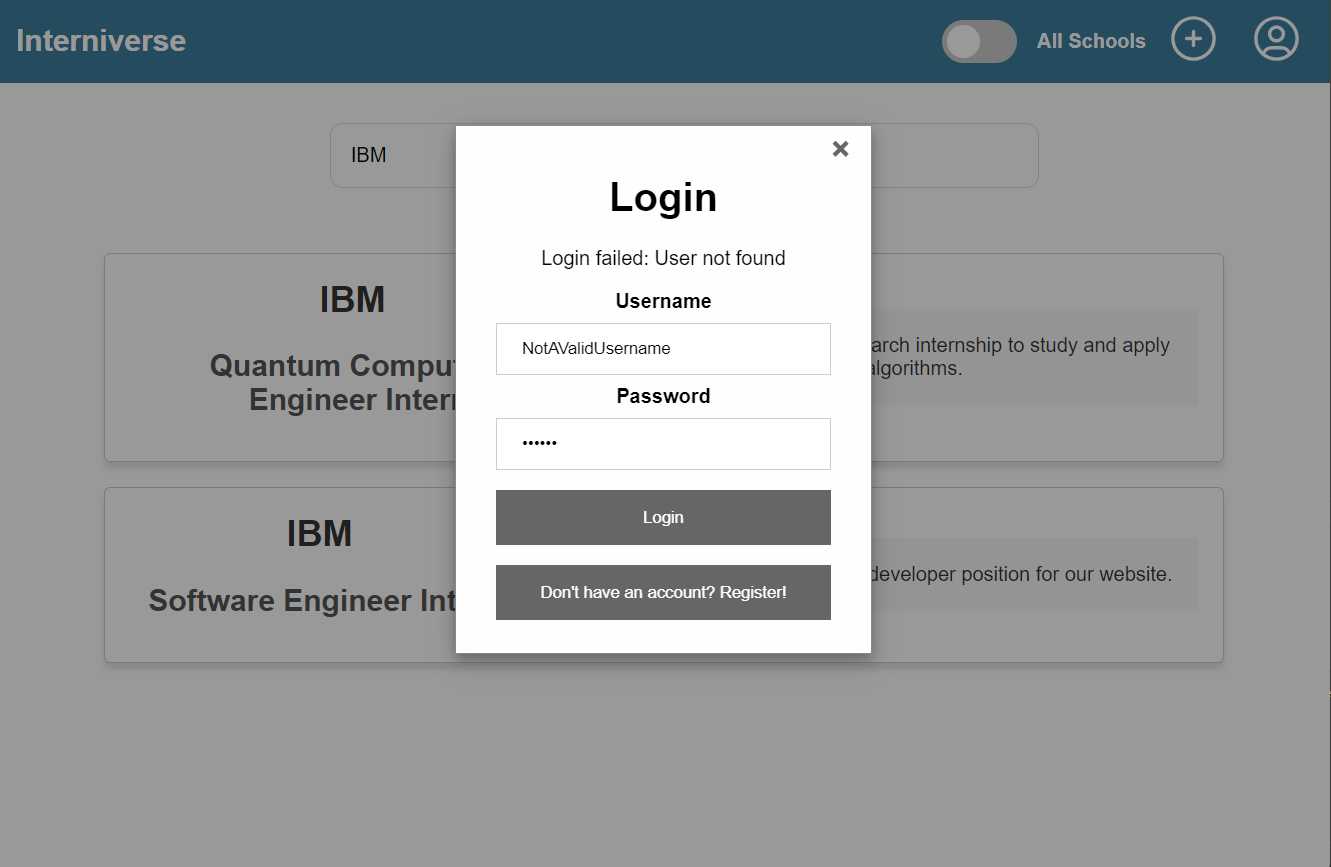Click the Login dialog heading
The height and width of the screenshot is (867, 1331).
tap(663, 197)
